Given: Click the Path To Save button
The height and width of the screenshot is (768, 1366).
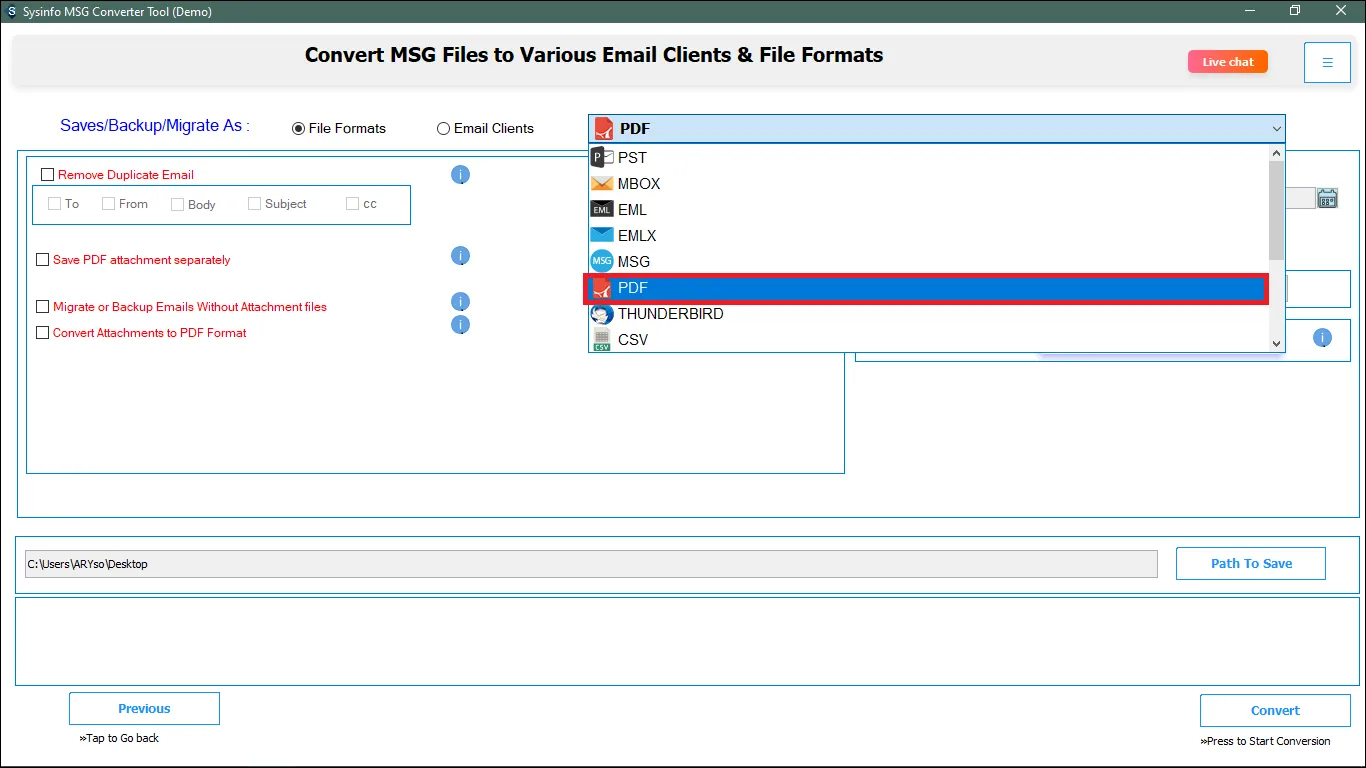Looking at the screenshot, I should coord(1251,564).
